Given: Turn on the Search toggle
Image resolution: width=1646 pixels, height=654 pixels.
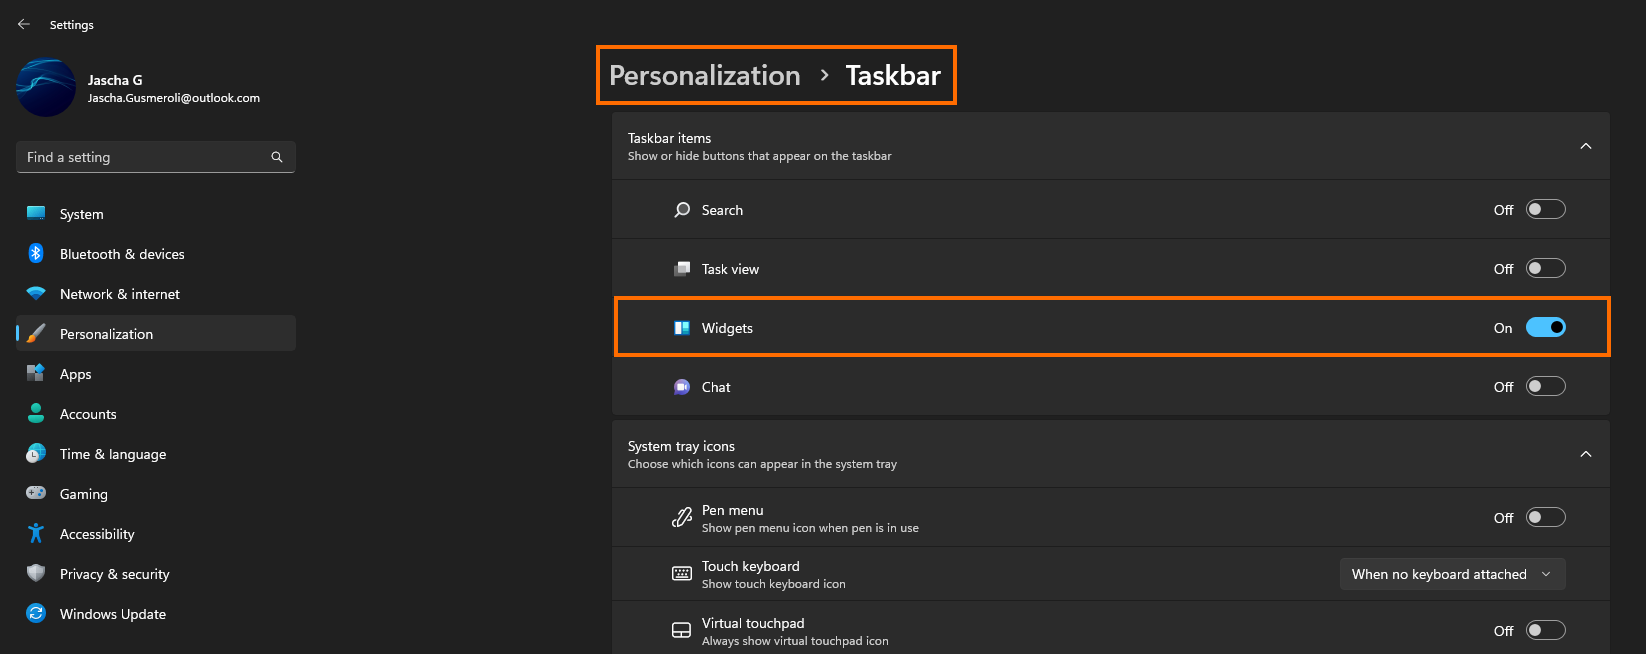Looking at the screenshot, I should click(1545, 209).
